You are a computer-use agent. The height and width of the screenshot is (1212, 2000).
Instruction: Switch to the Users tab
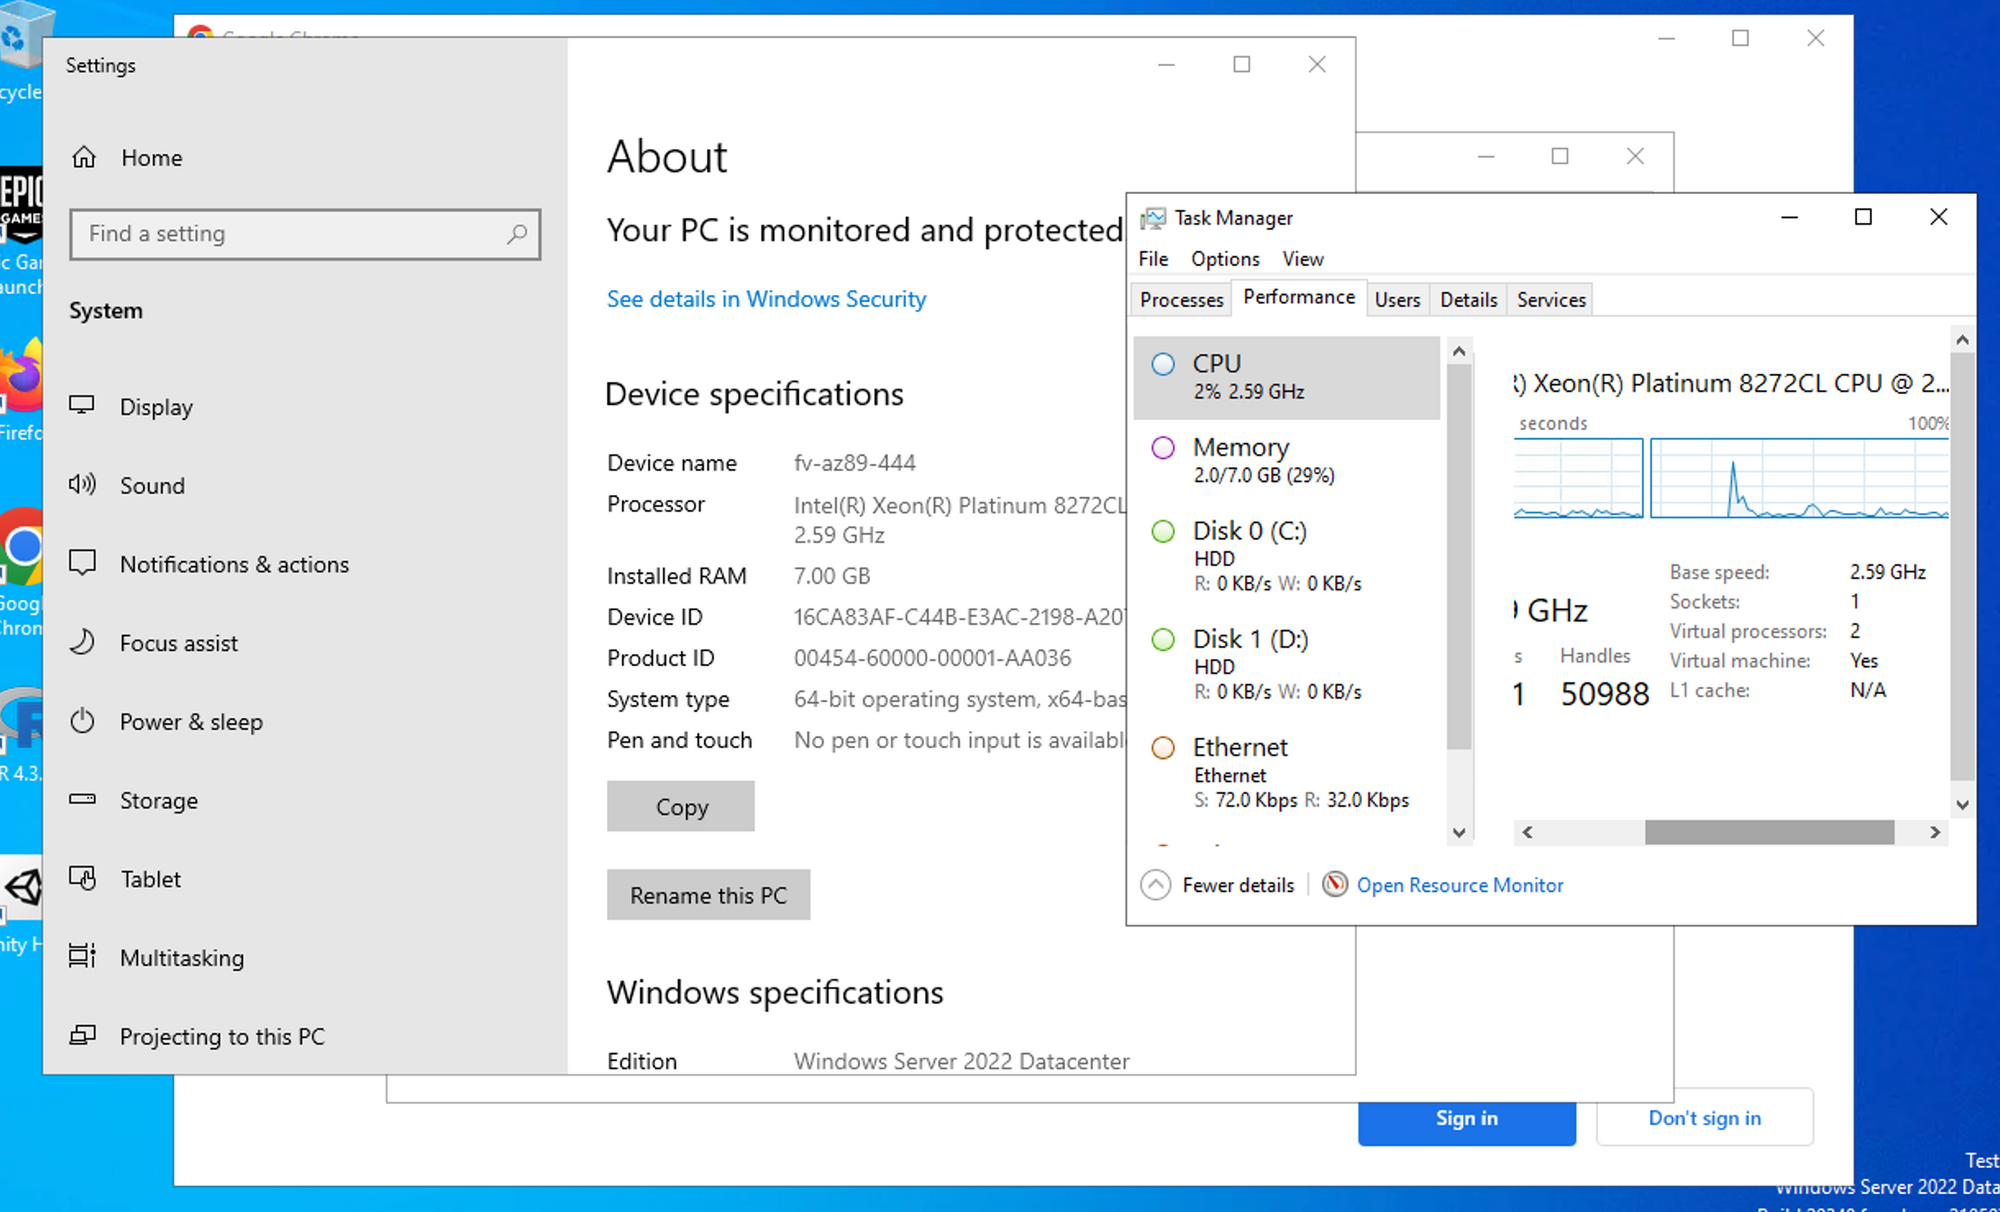click(x=1397, y=300)
